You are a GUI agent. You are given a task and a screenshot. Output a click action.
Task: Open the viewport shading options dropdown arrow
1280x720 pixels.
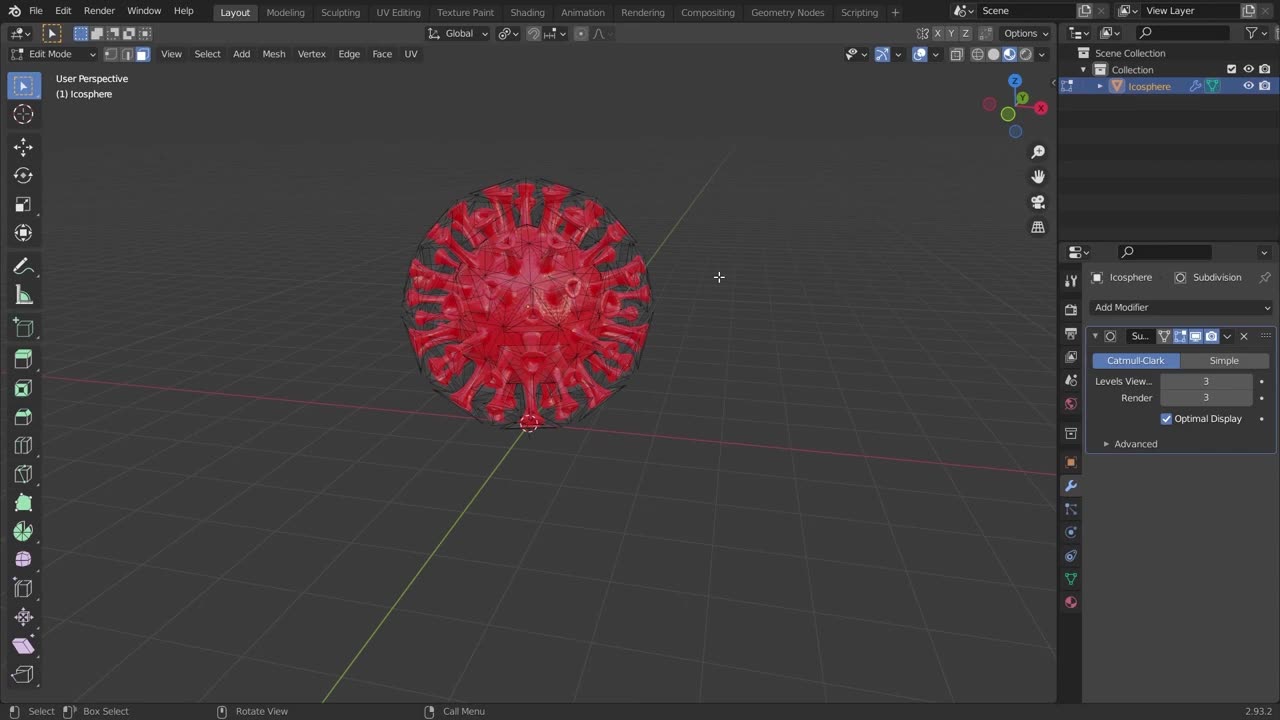tap(1042, 54)
